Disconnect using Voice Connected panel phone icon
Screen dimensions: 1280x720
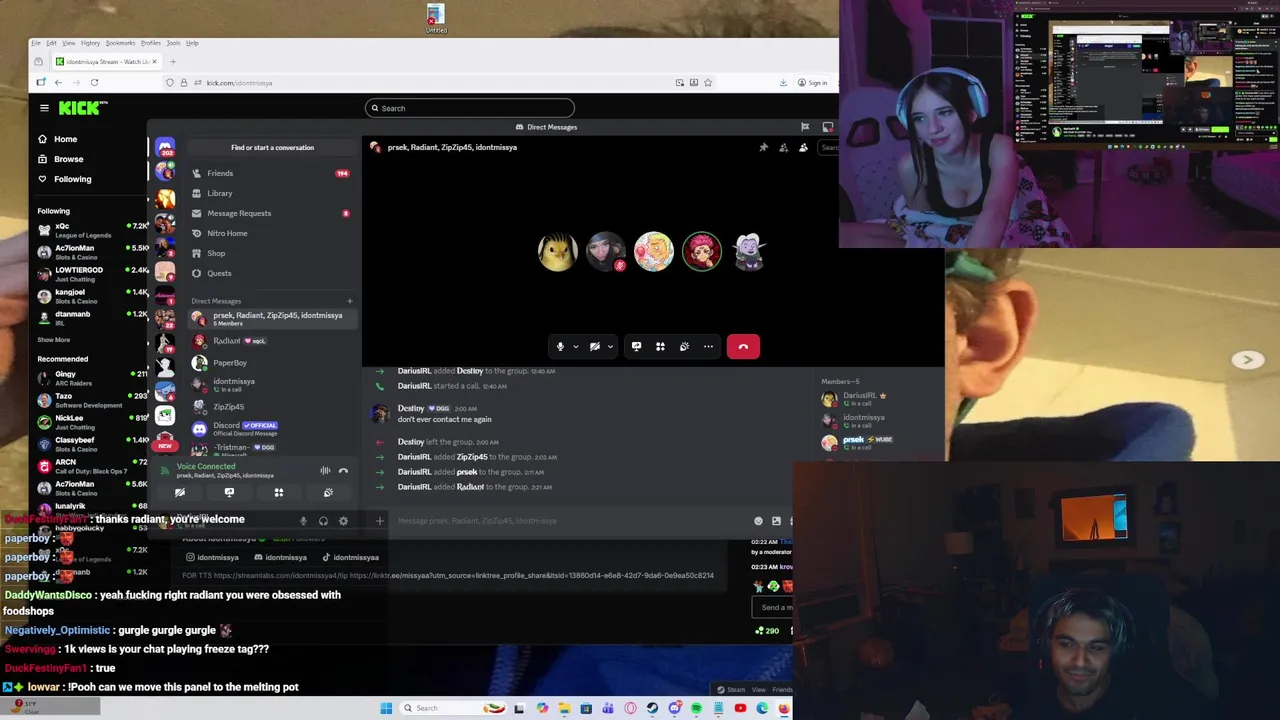click(343, 470)
